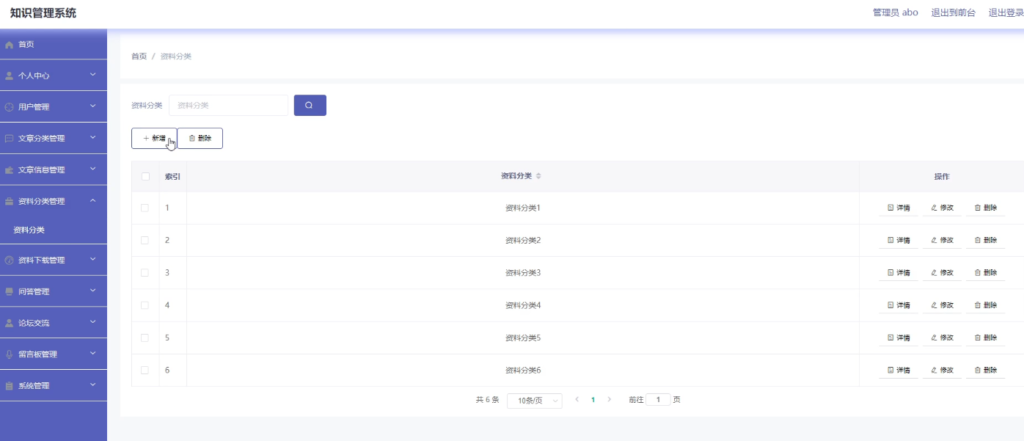Go to previous page arrow in pagination
The image size is (1024, 441).
(577, 399)
